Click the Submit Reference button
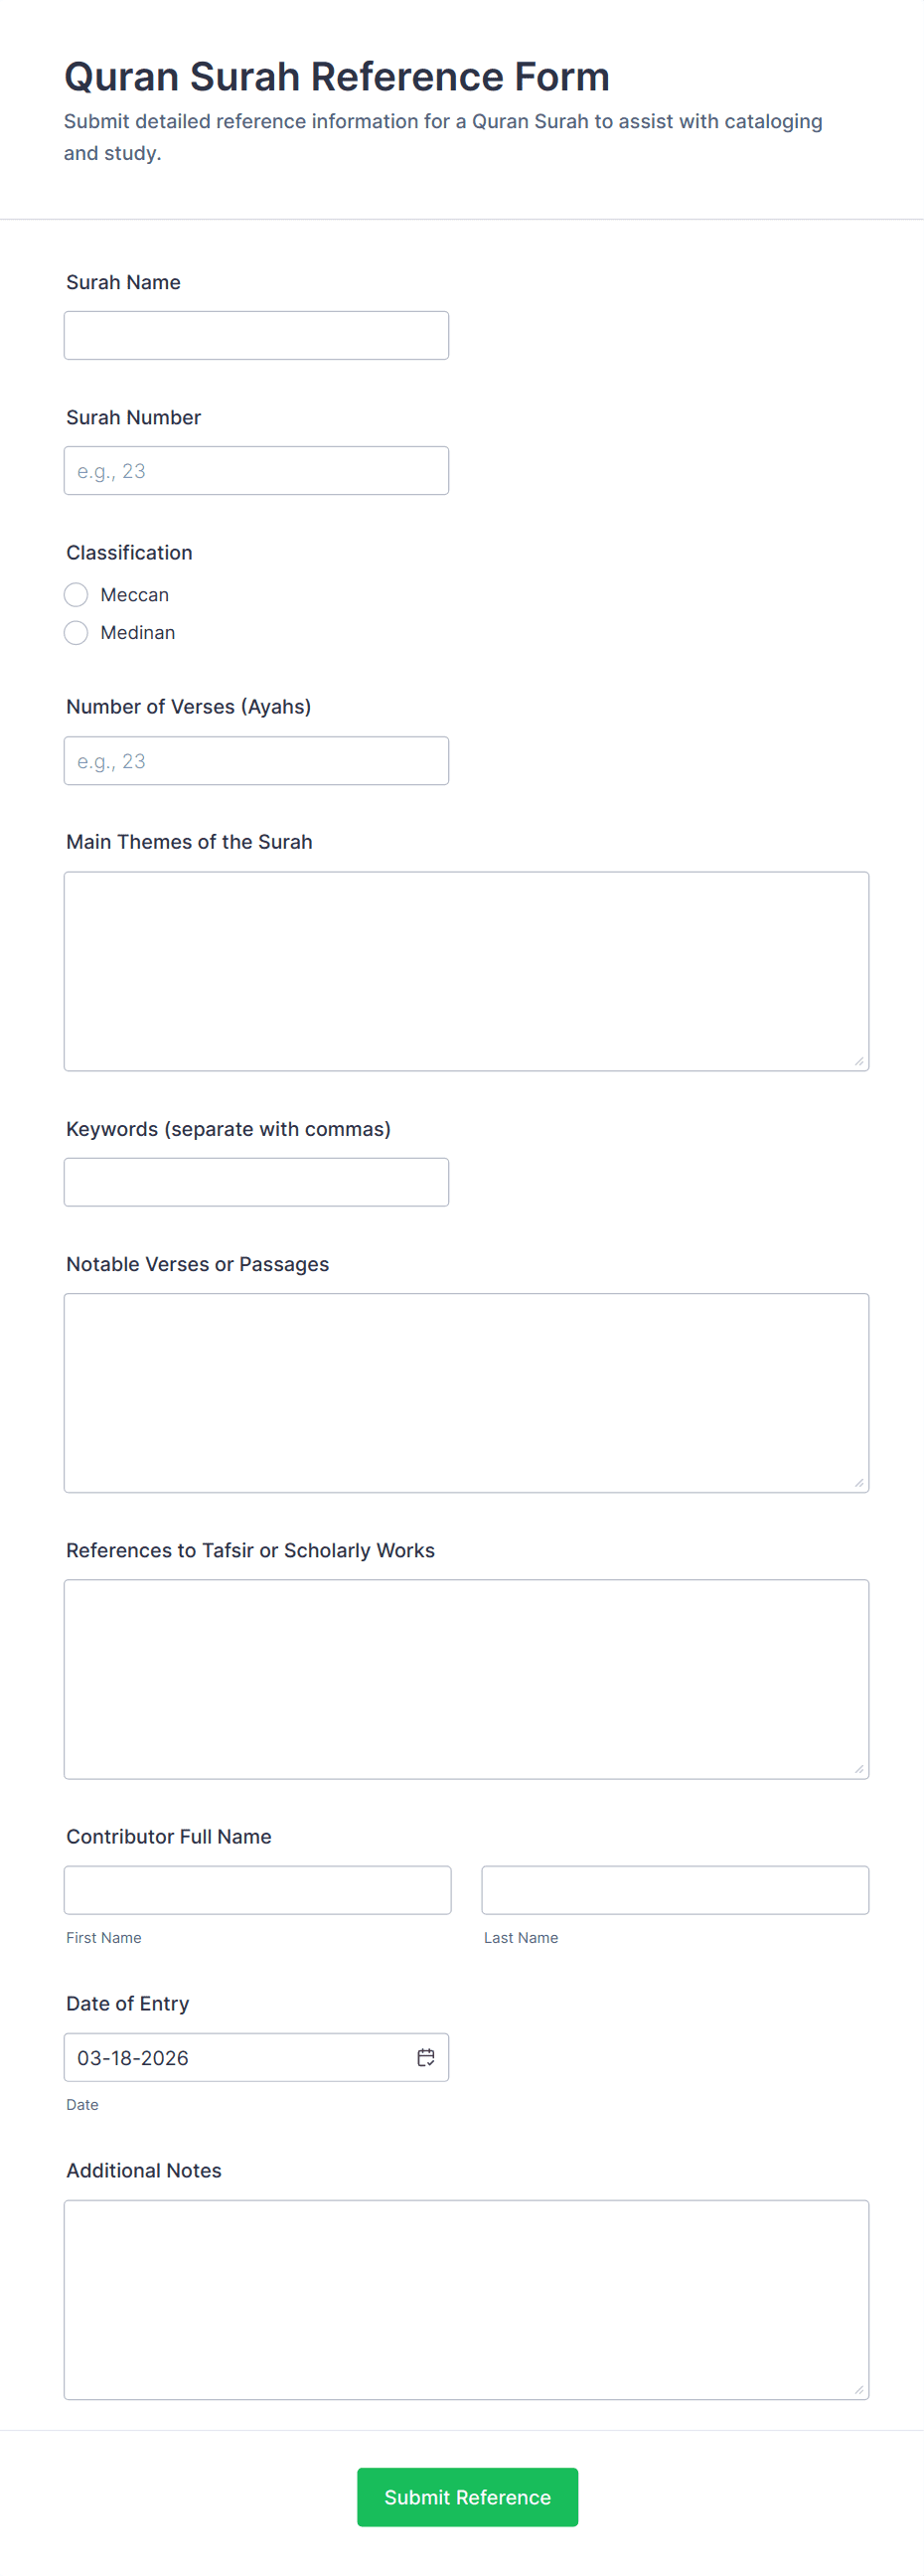 pyautogui.click(x=467, y=2497)
